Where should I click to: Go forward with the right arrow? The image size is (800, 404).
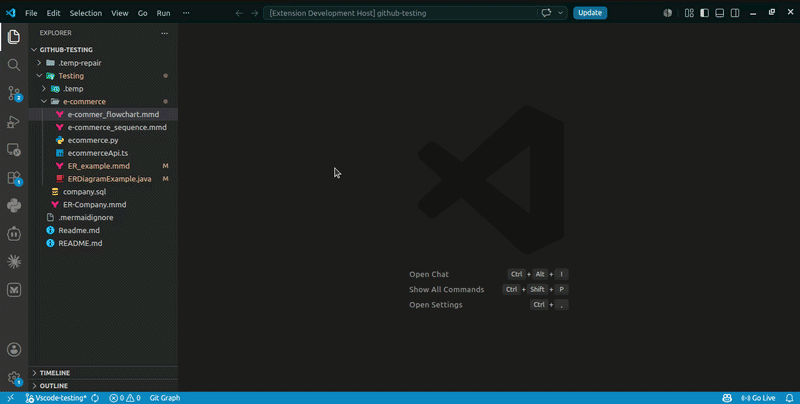point(254,13)
